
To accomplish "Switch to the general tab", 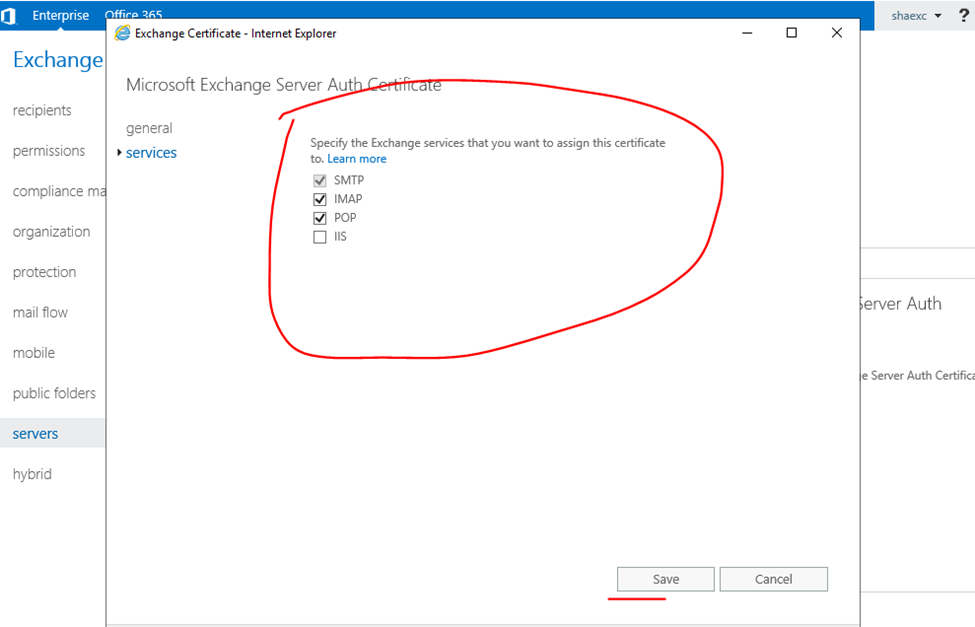I will (x=149, y=128).
